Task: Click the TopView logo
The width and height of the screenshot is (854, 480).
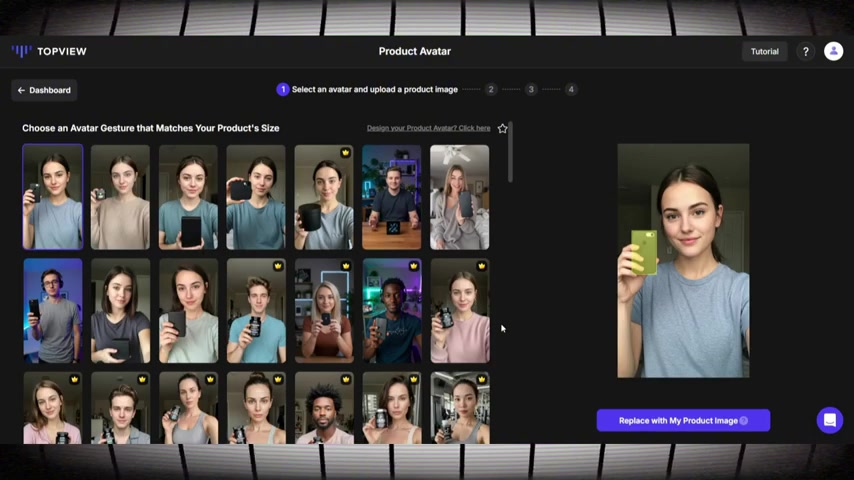Action: (x=49, y=51)
